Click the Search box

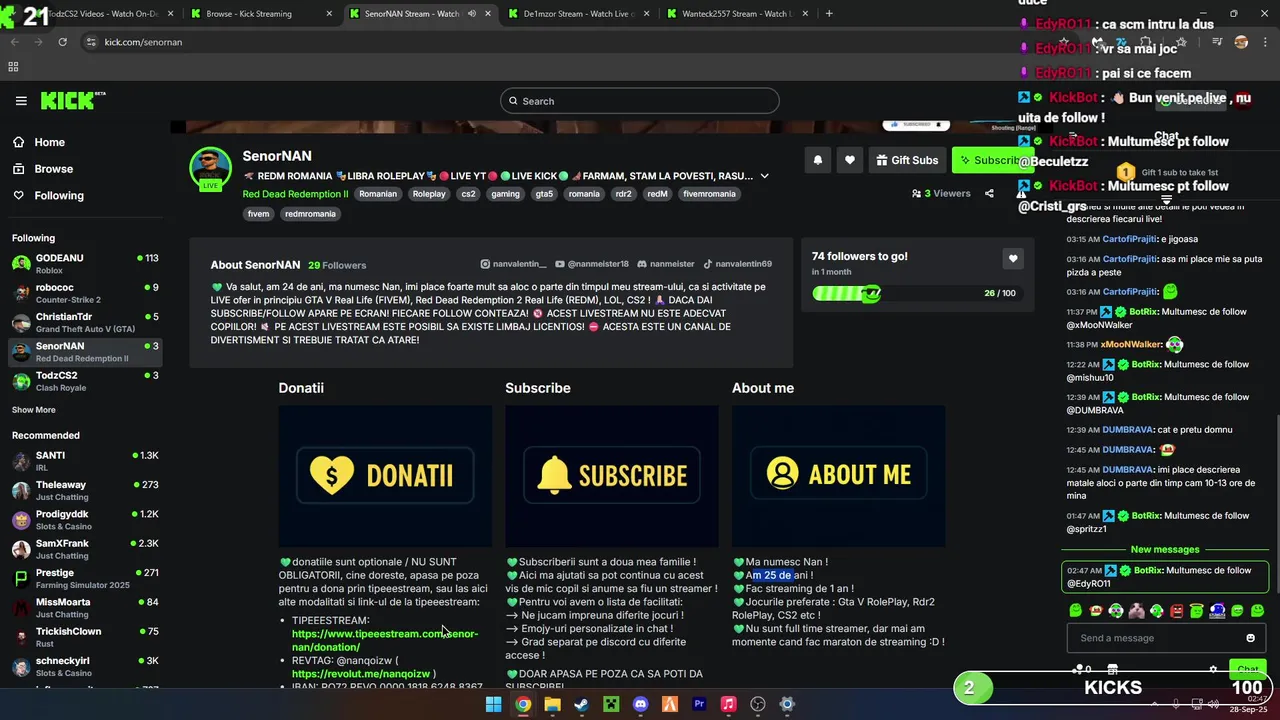[x=640, y=101]
